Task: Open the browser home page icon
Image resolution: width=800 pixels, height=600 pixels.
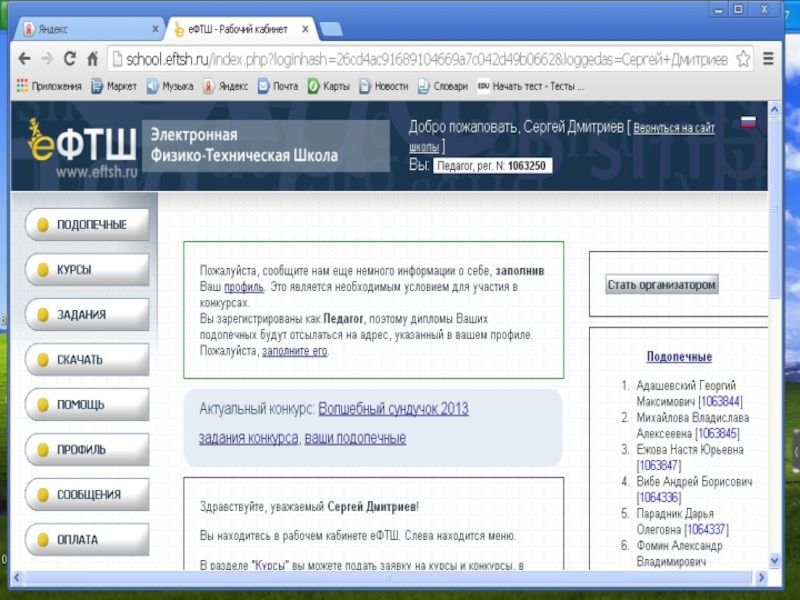Action: point(92,59)
